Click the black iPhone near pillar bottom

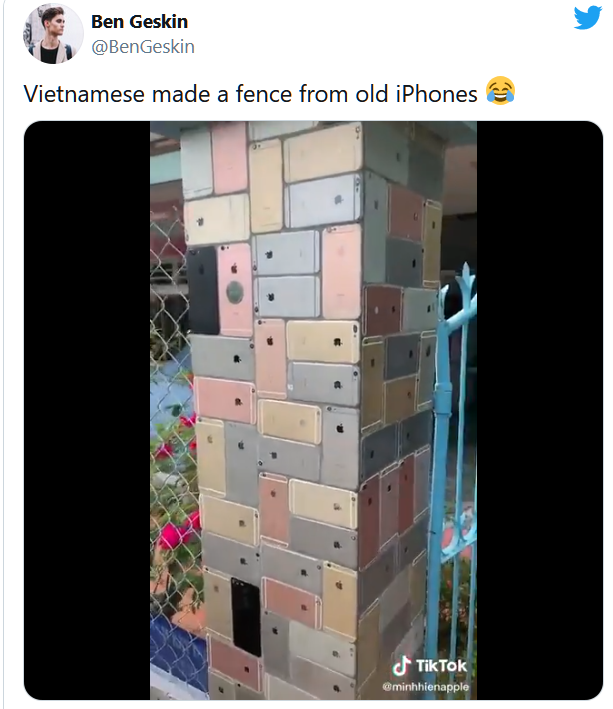tap(246, 617)
